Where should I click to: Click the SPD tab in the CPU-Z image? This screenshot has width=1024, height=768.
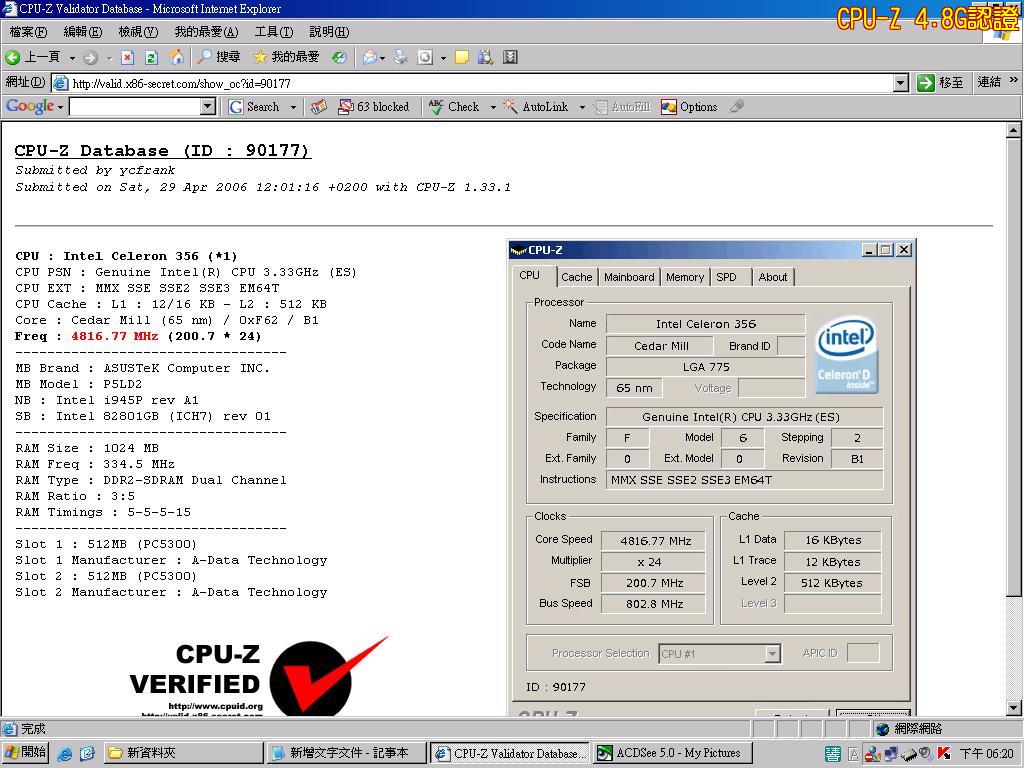(x=726, y=277)
